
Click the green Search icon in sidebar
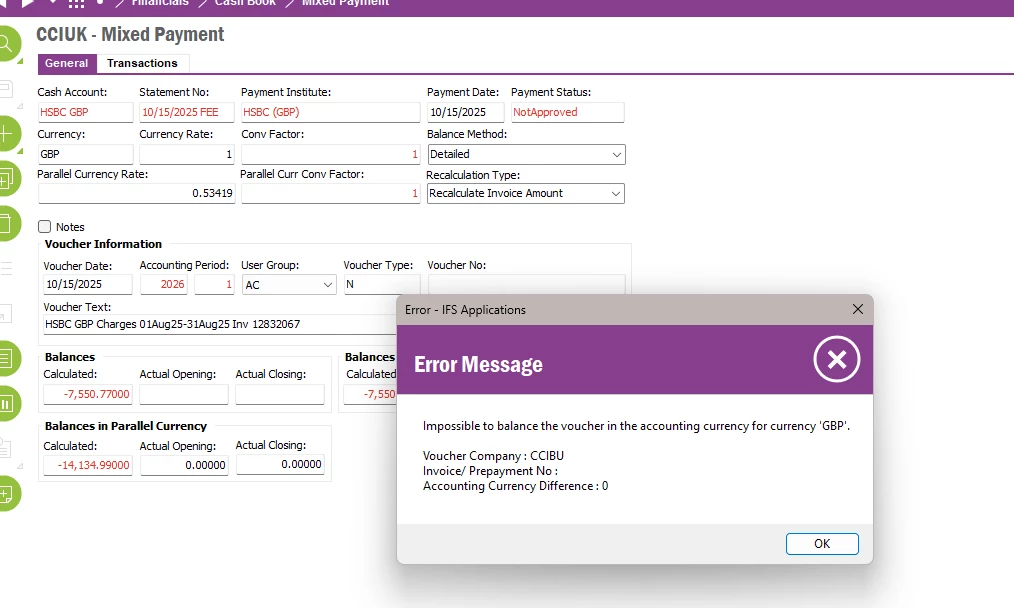[6, 44]
